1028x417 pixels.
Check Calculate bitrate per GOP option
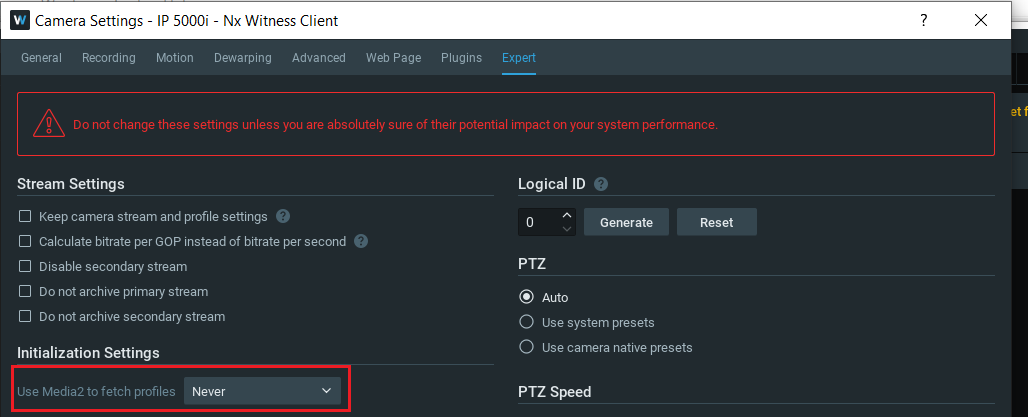pyautogui.click(x=25, y=241)
